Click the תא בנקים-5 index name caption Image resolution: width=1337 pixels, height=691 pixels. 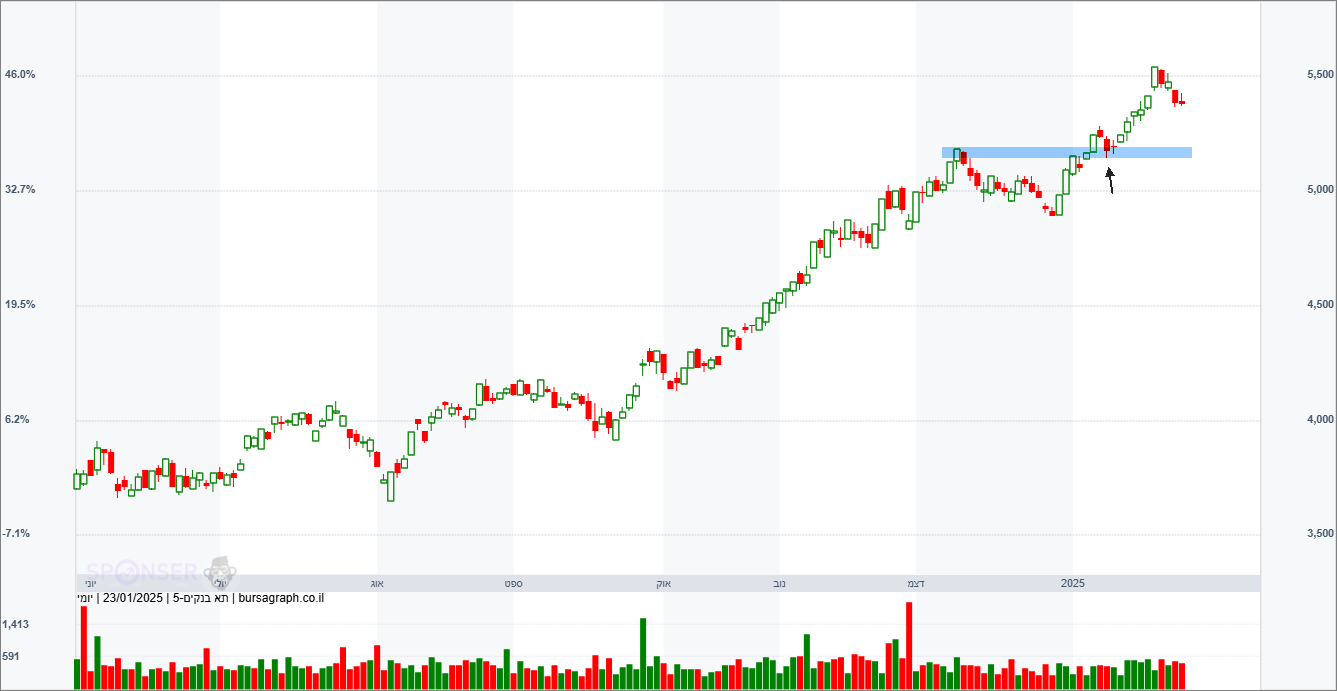[201, 598]
